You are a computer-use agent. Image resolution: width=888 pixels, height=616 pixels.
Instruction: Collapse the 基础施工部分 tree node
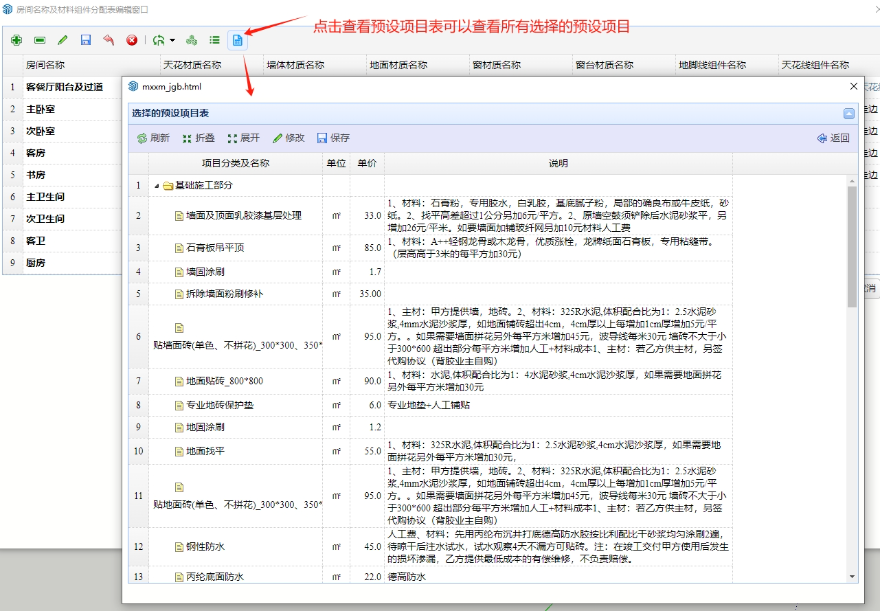155,186
